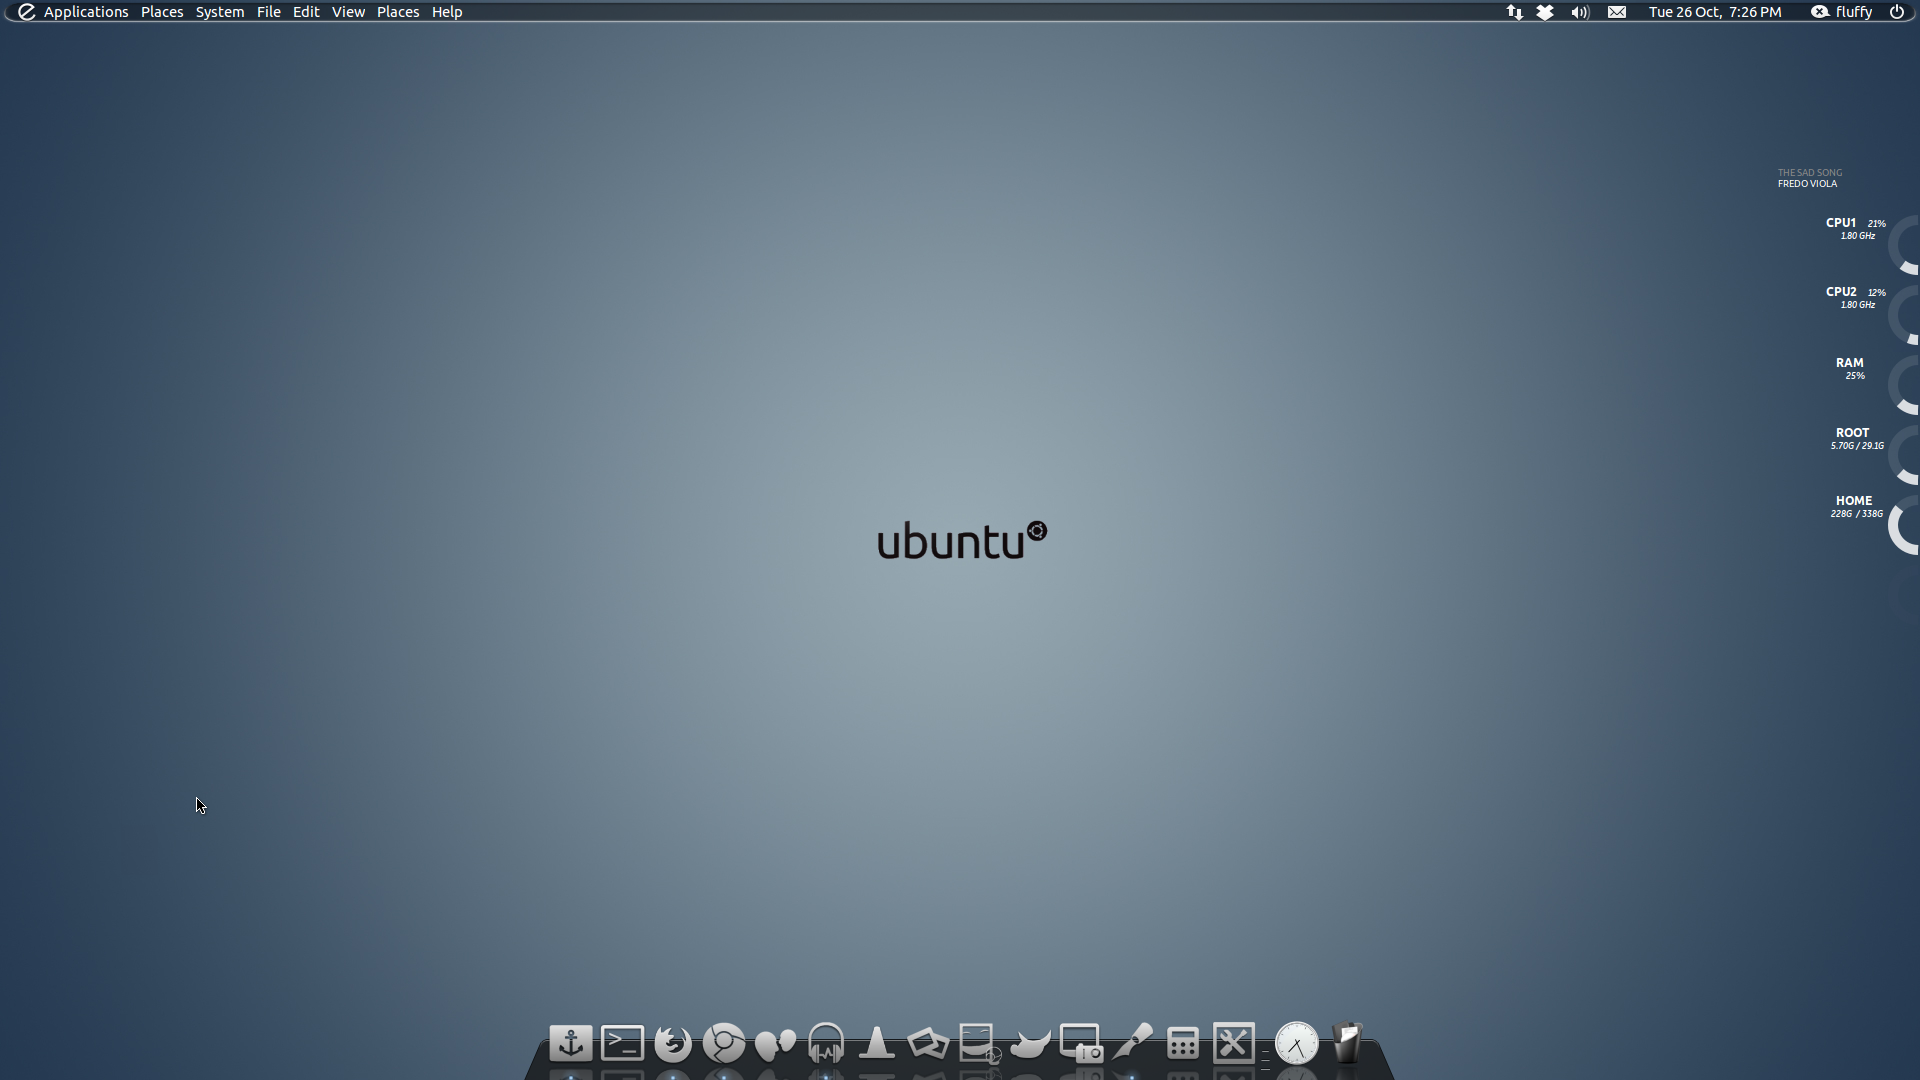The image size is (1920, 1080).
Task: Click the analog clock in the dock
Action: (x=1297, y=1044)
